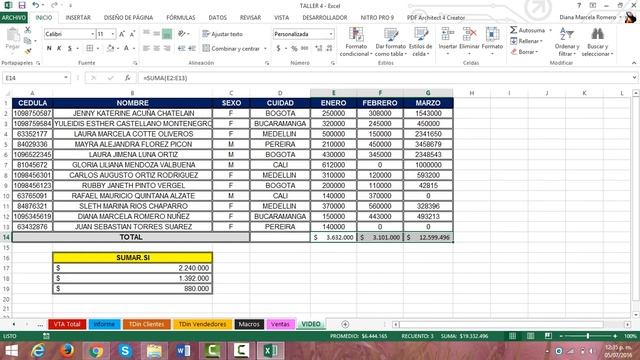Click the text orientation icon

182,34
